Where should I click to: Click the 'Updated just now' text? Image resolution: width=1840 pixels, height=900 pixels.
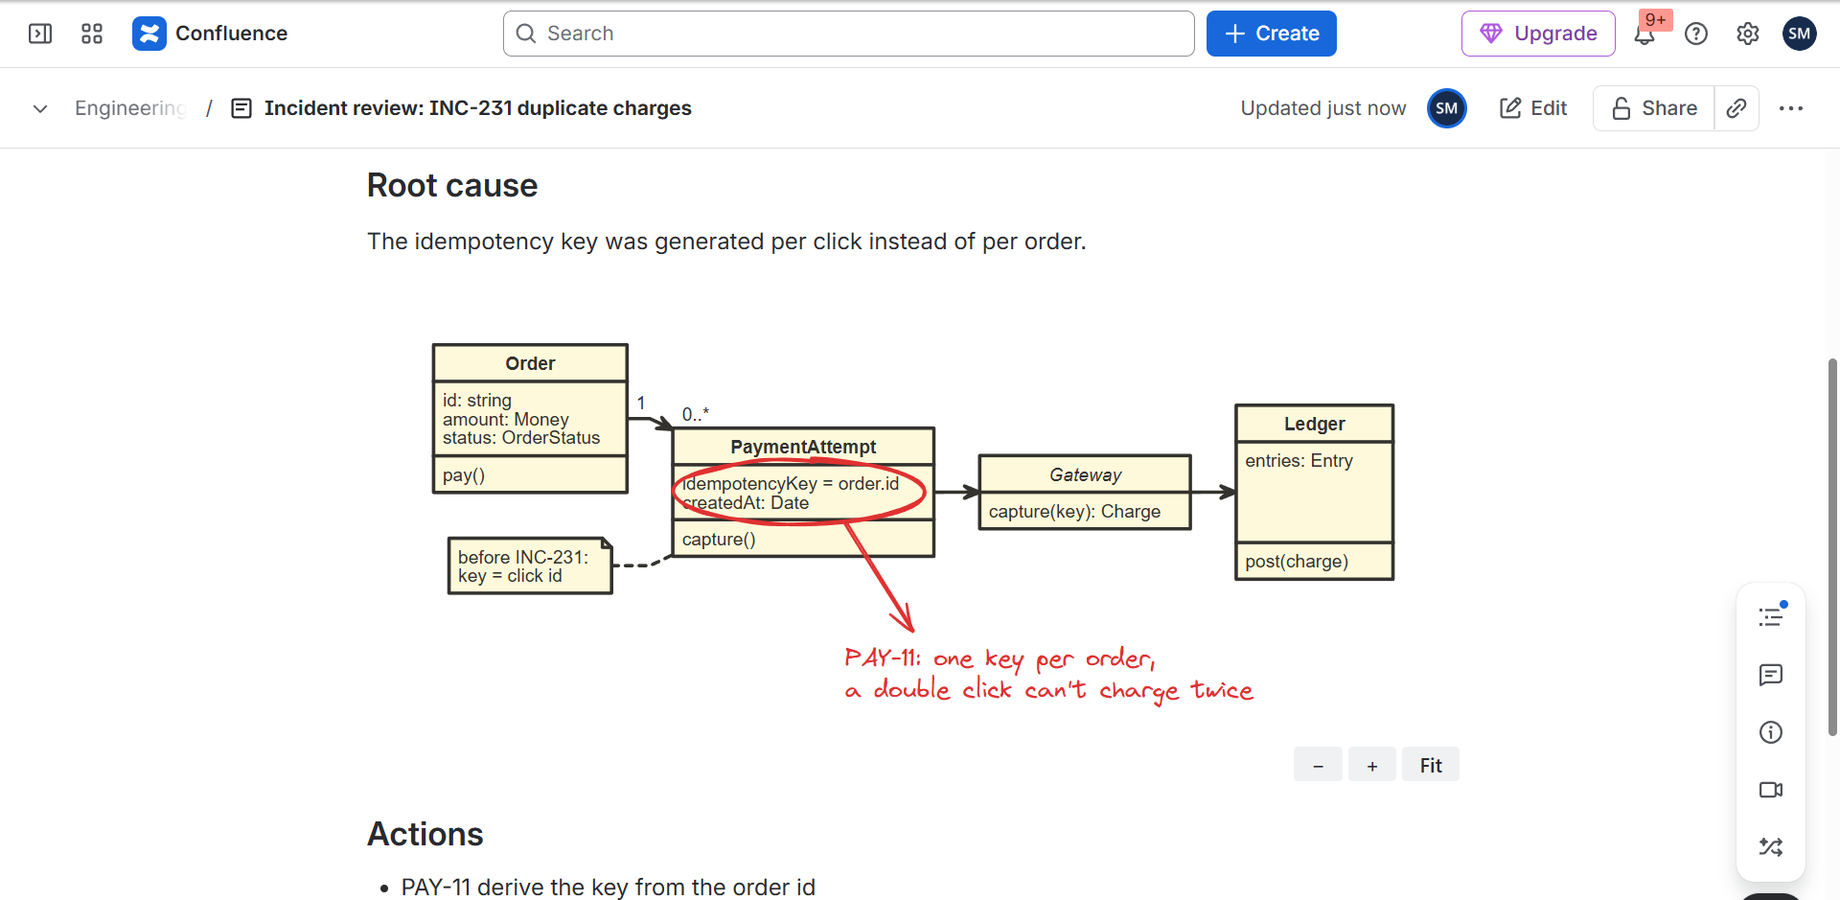(x=1323, y=108)
